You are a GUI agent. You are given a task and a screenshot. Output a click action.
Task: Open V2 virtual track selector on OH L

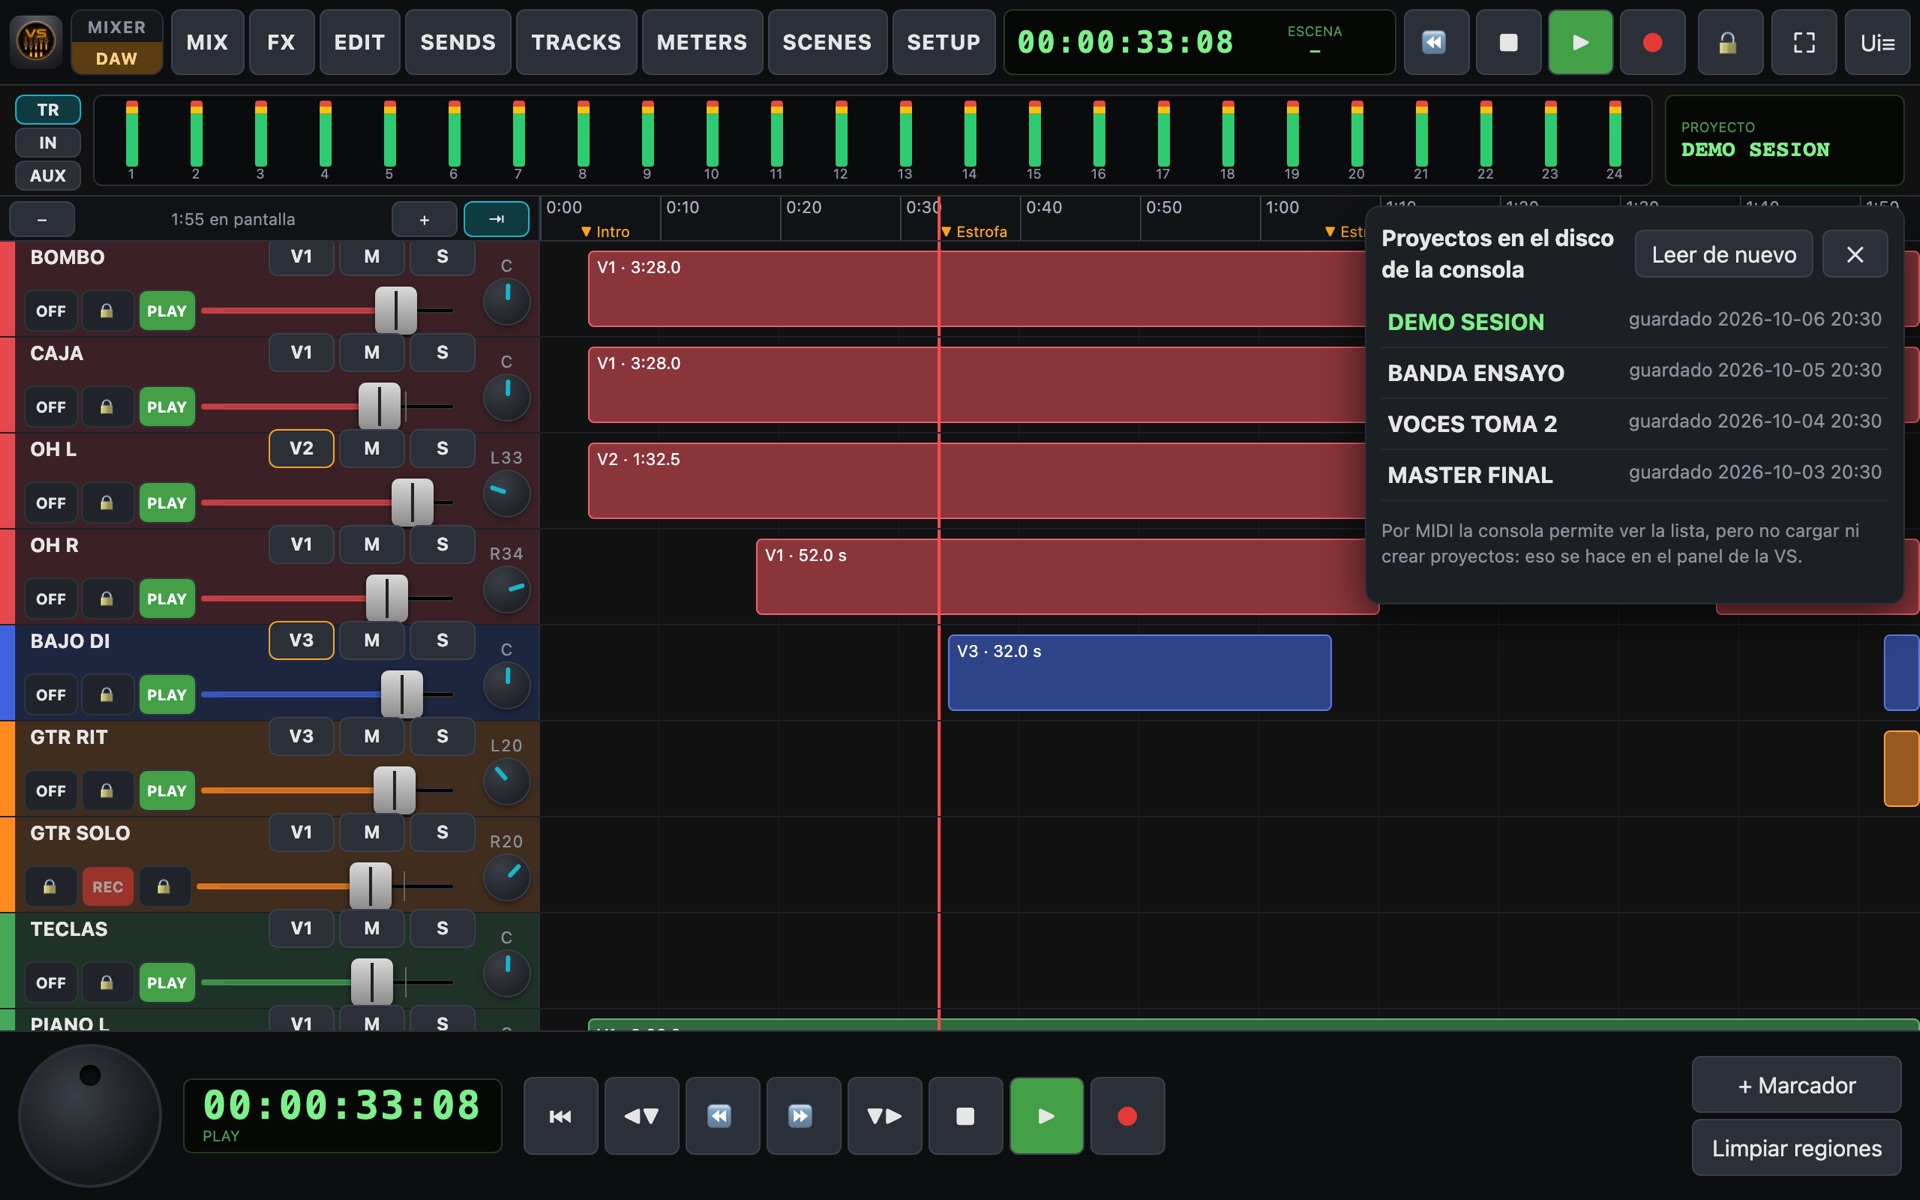[x=301, y=449]
